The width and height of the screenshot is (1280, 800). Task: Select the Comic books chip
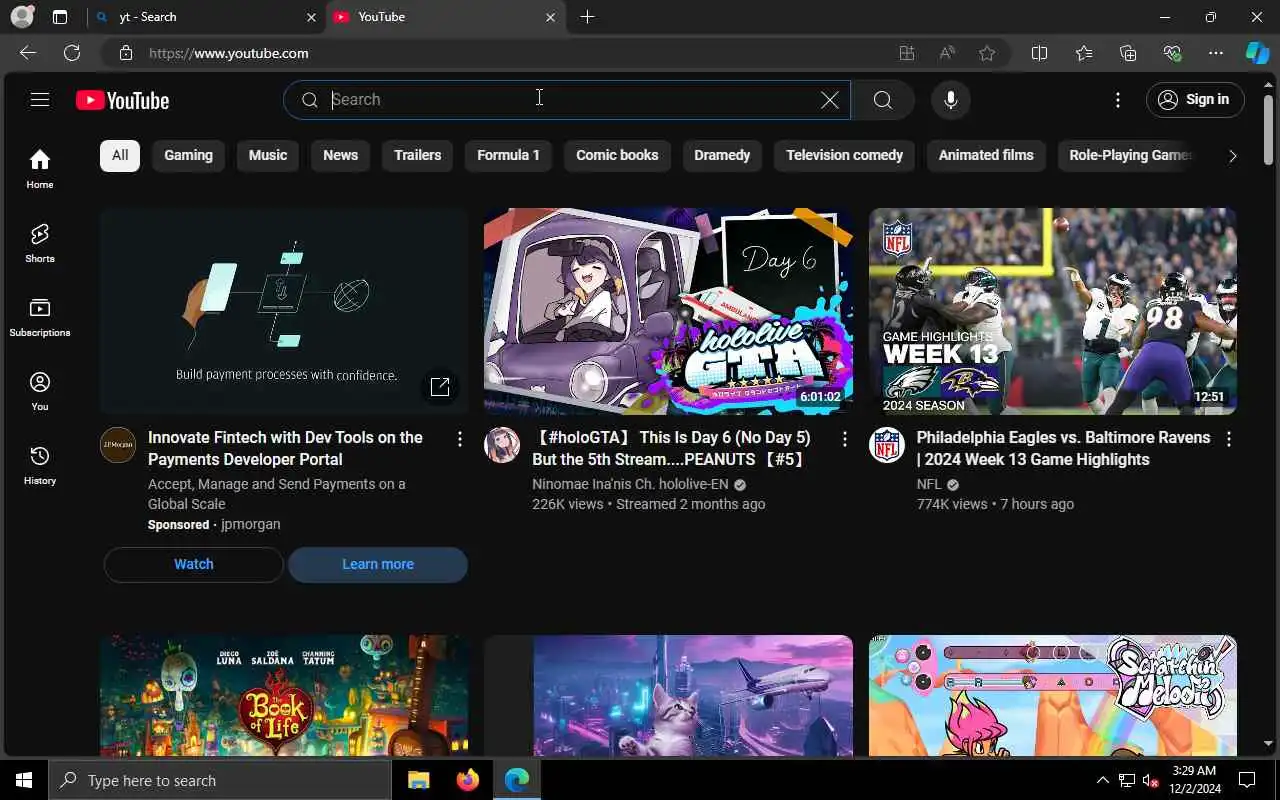pyautogui.click(x=617, y=155)
